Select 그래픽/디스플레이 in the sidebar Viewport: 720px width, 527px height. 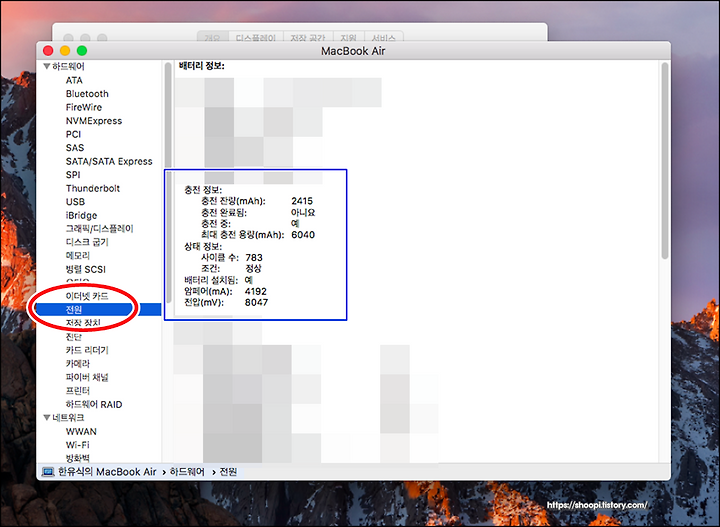click(x=99, y=229)
